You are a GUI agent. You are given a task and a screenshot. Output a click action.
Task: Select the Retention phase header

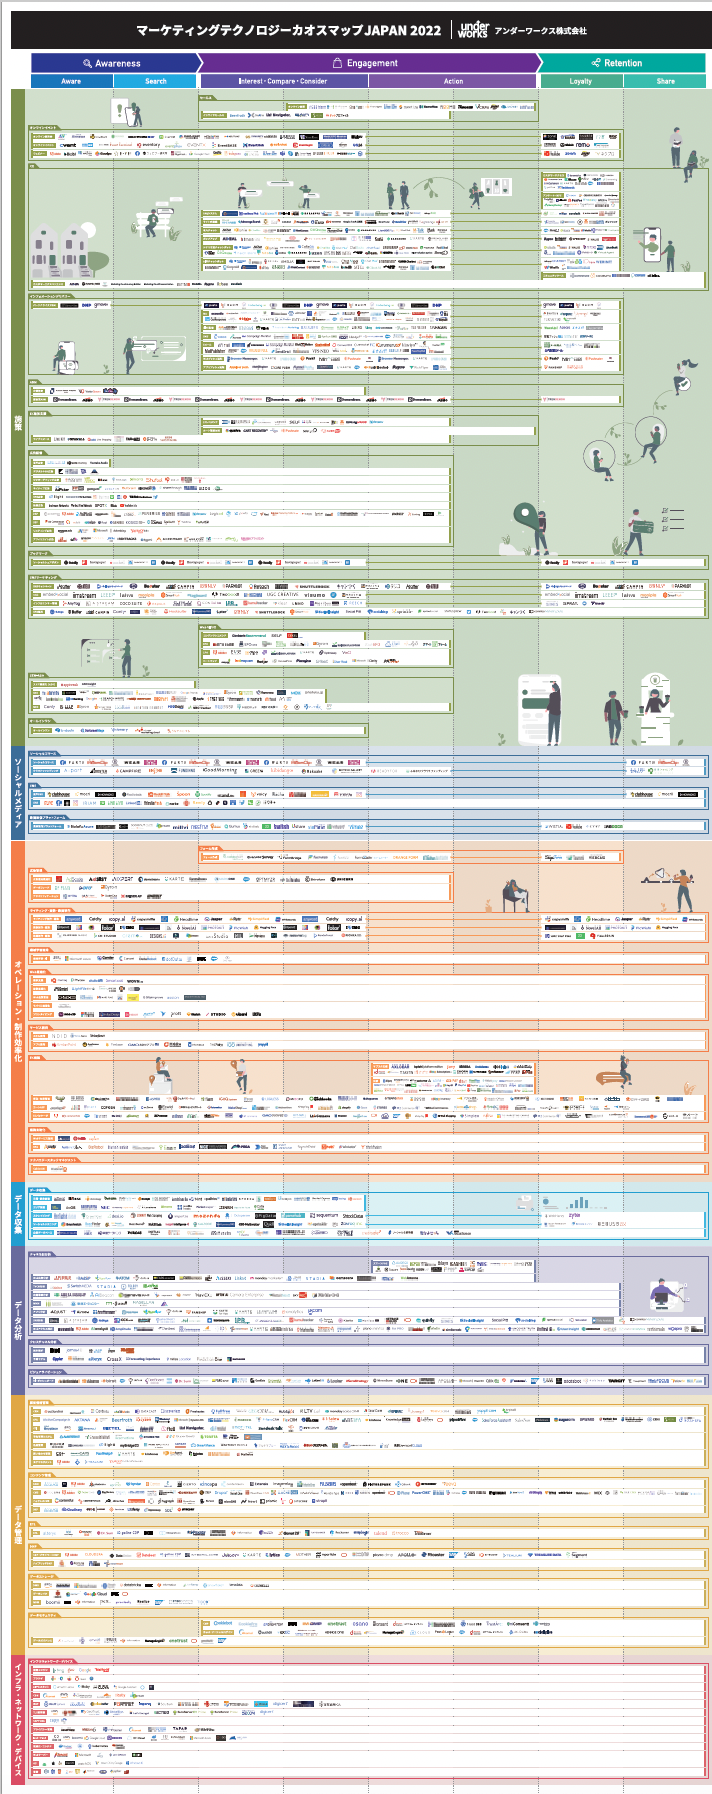(622, 63)
